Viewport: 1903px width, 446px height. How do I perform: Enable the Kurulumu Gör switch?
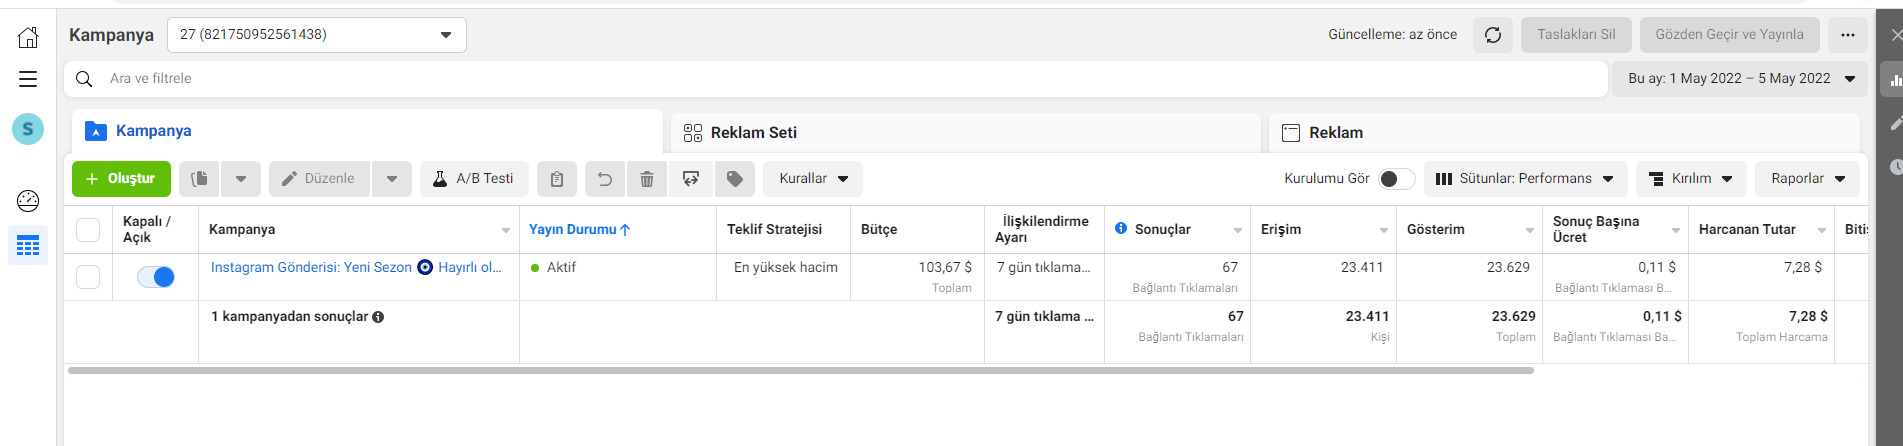click(1396, 179)
